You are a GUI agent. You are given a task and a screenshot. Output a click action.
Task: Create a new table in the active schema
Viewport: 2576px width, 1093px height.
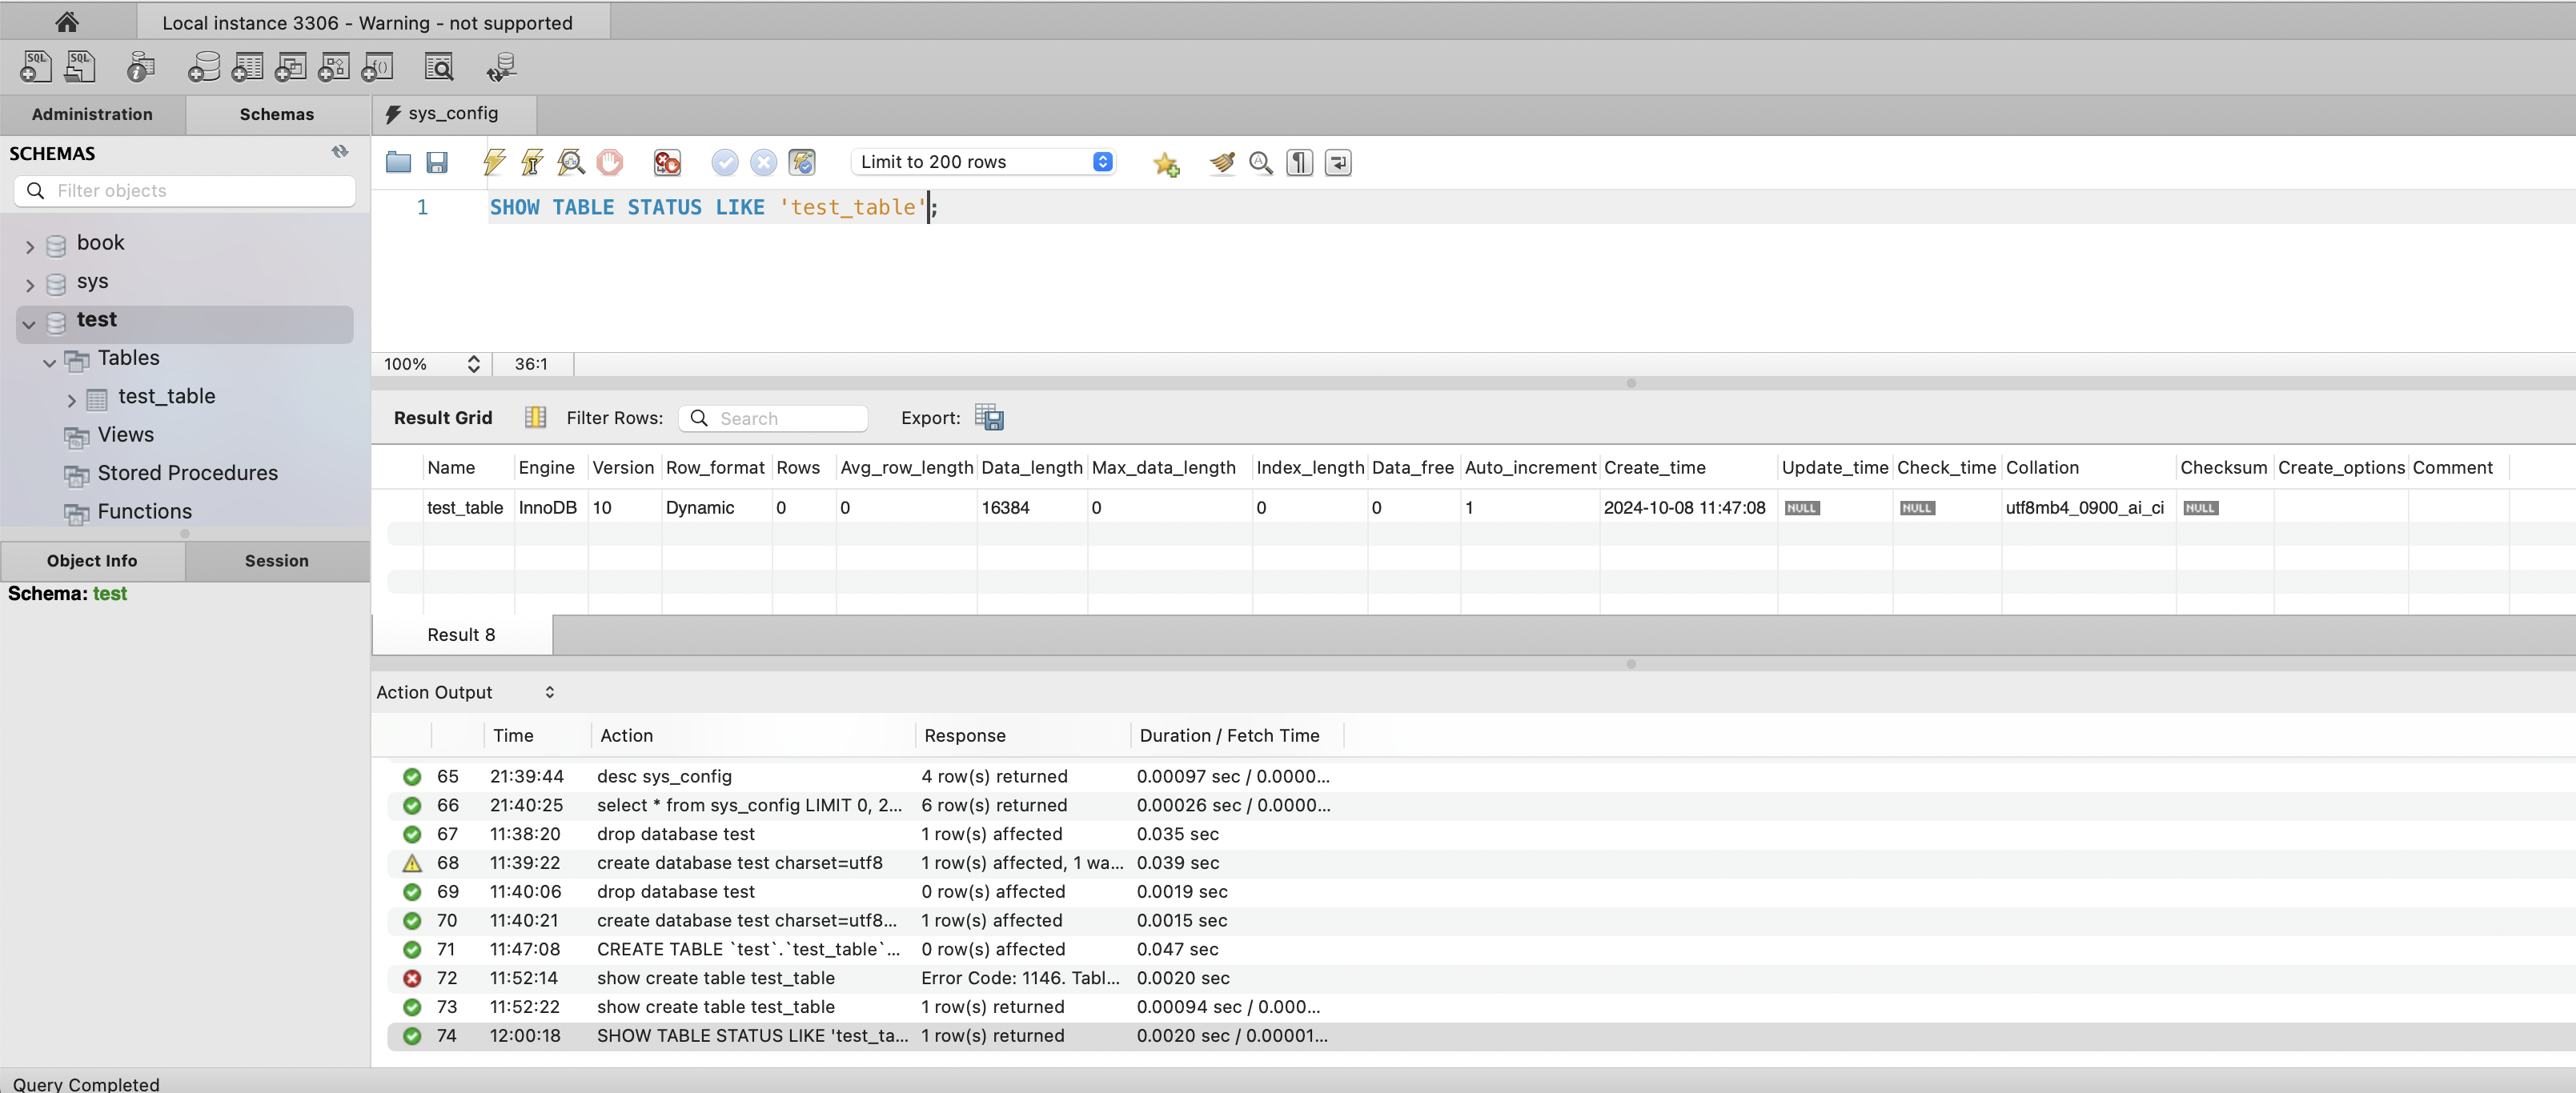248,66
